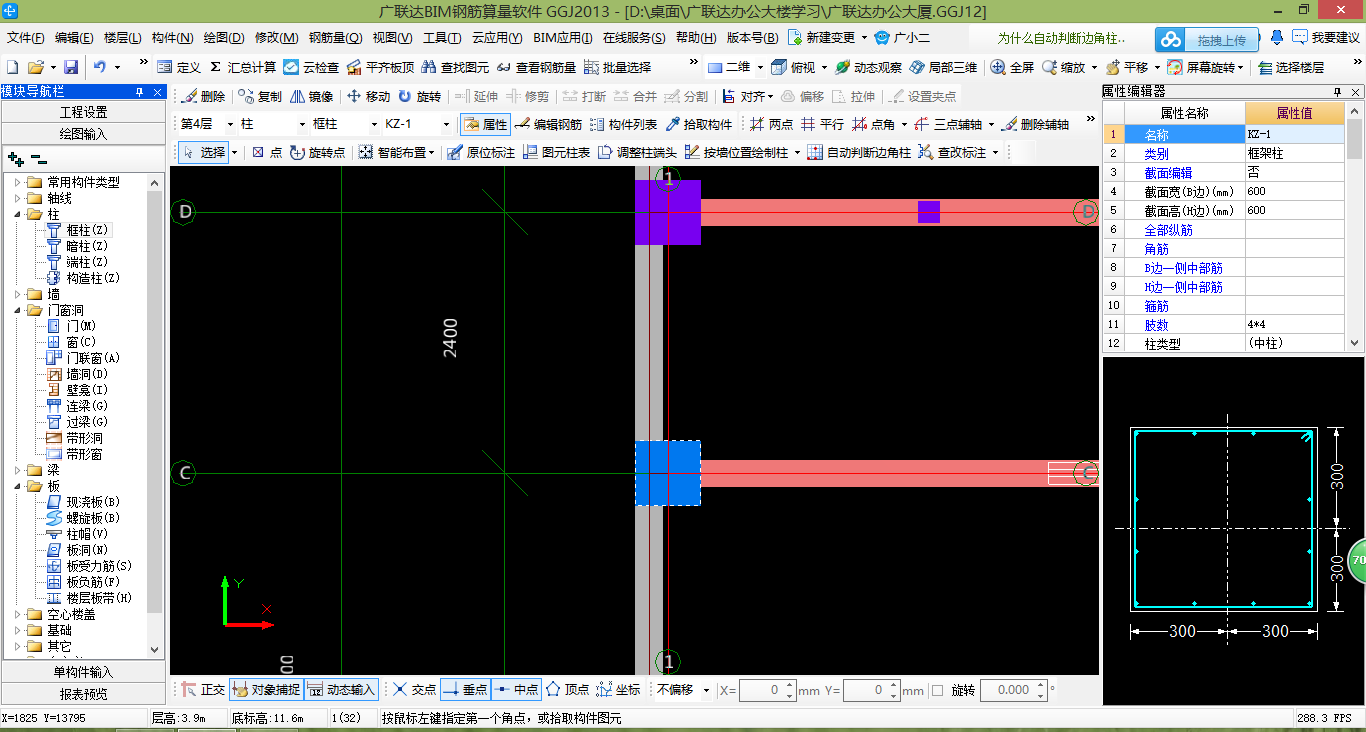1366x732 pixels.
Task: Click the 绘图输入 drawing input button
Action: 83,133
